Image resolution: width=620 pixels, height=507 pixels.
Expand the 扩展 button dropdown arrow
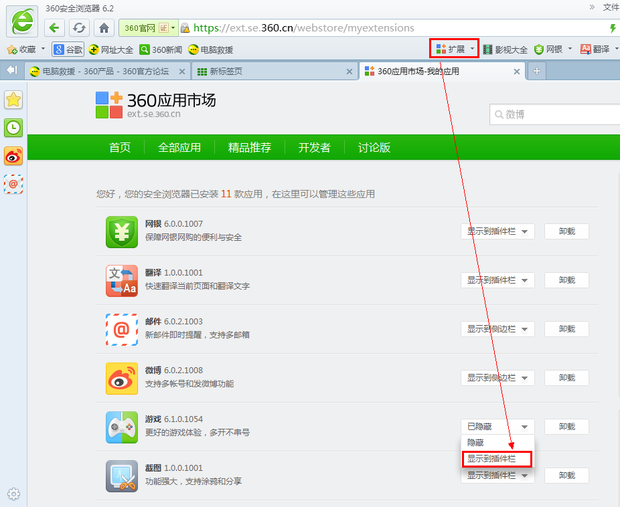point(472,49)
